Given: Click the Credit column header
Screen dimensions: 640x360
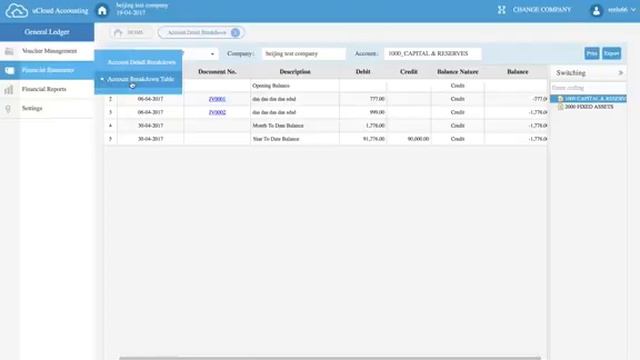Looking at the screenshot, I should click(x=409, y=72).
